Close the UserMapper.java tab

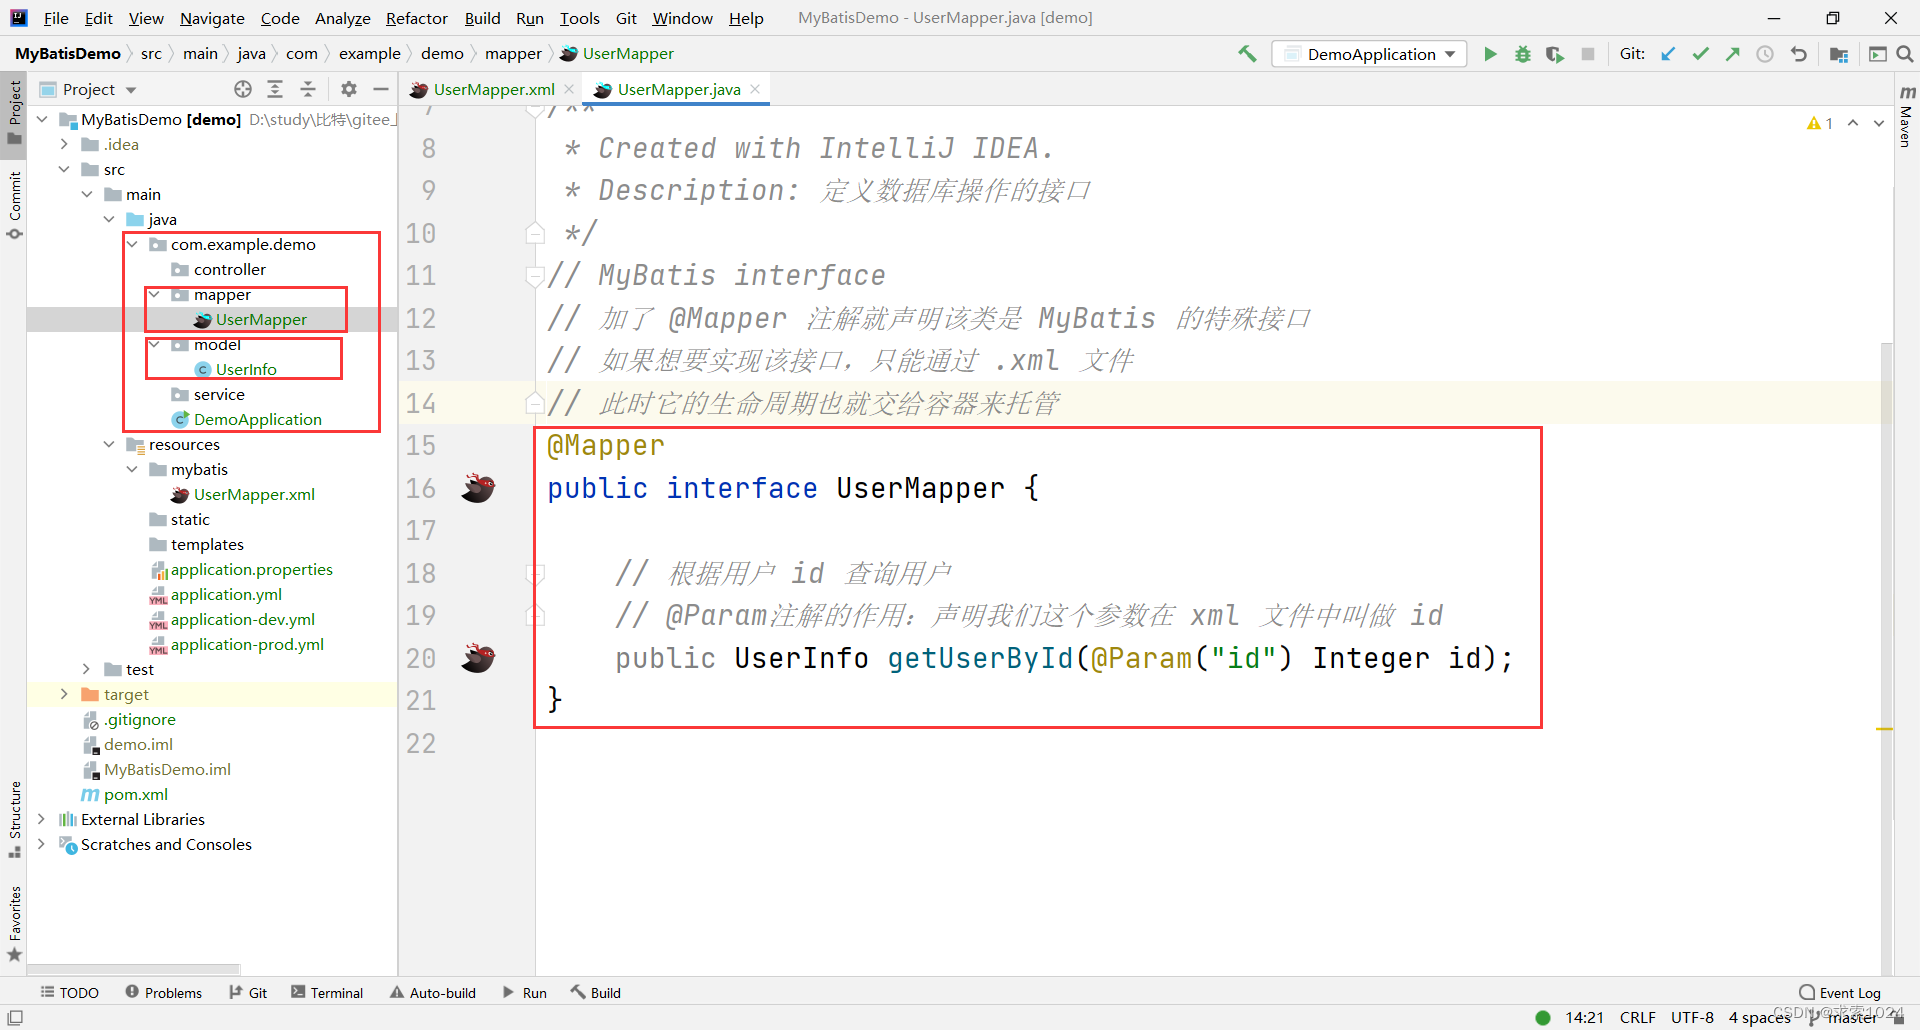point(755,89)
